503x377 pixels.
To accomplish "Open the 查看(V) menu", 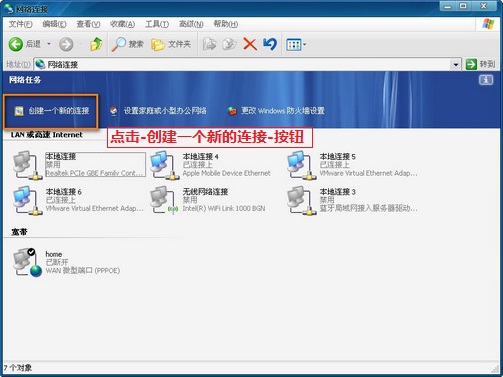I will (x=88, y=24).
